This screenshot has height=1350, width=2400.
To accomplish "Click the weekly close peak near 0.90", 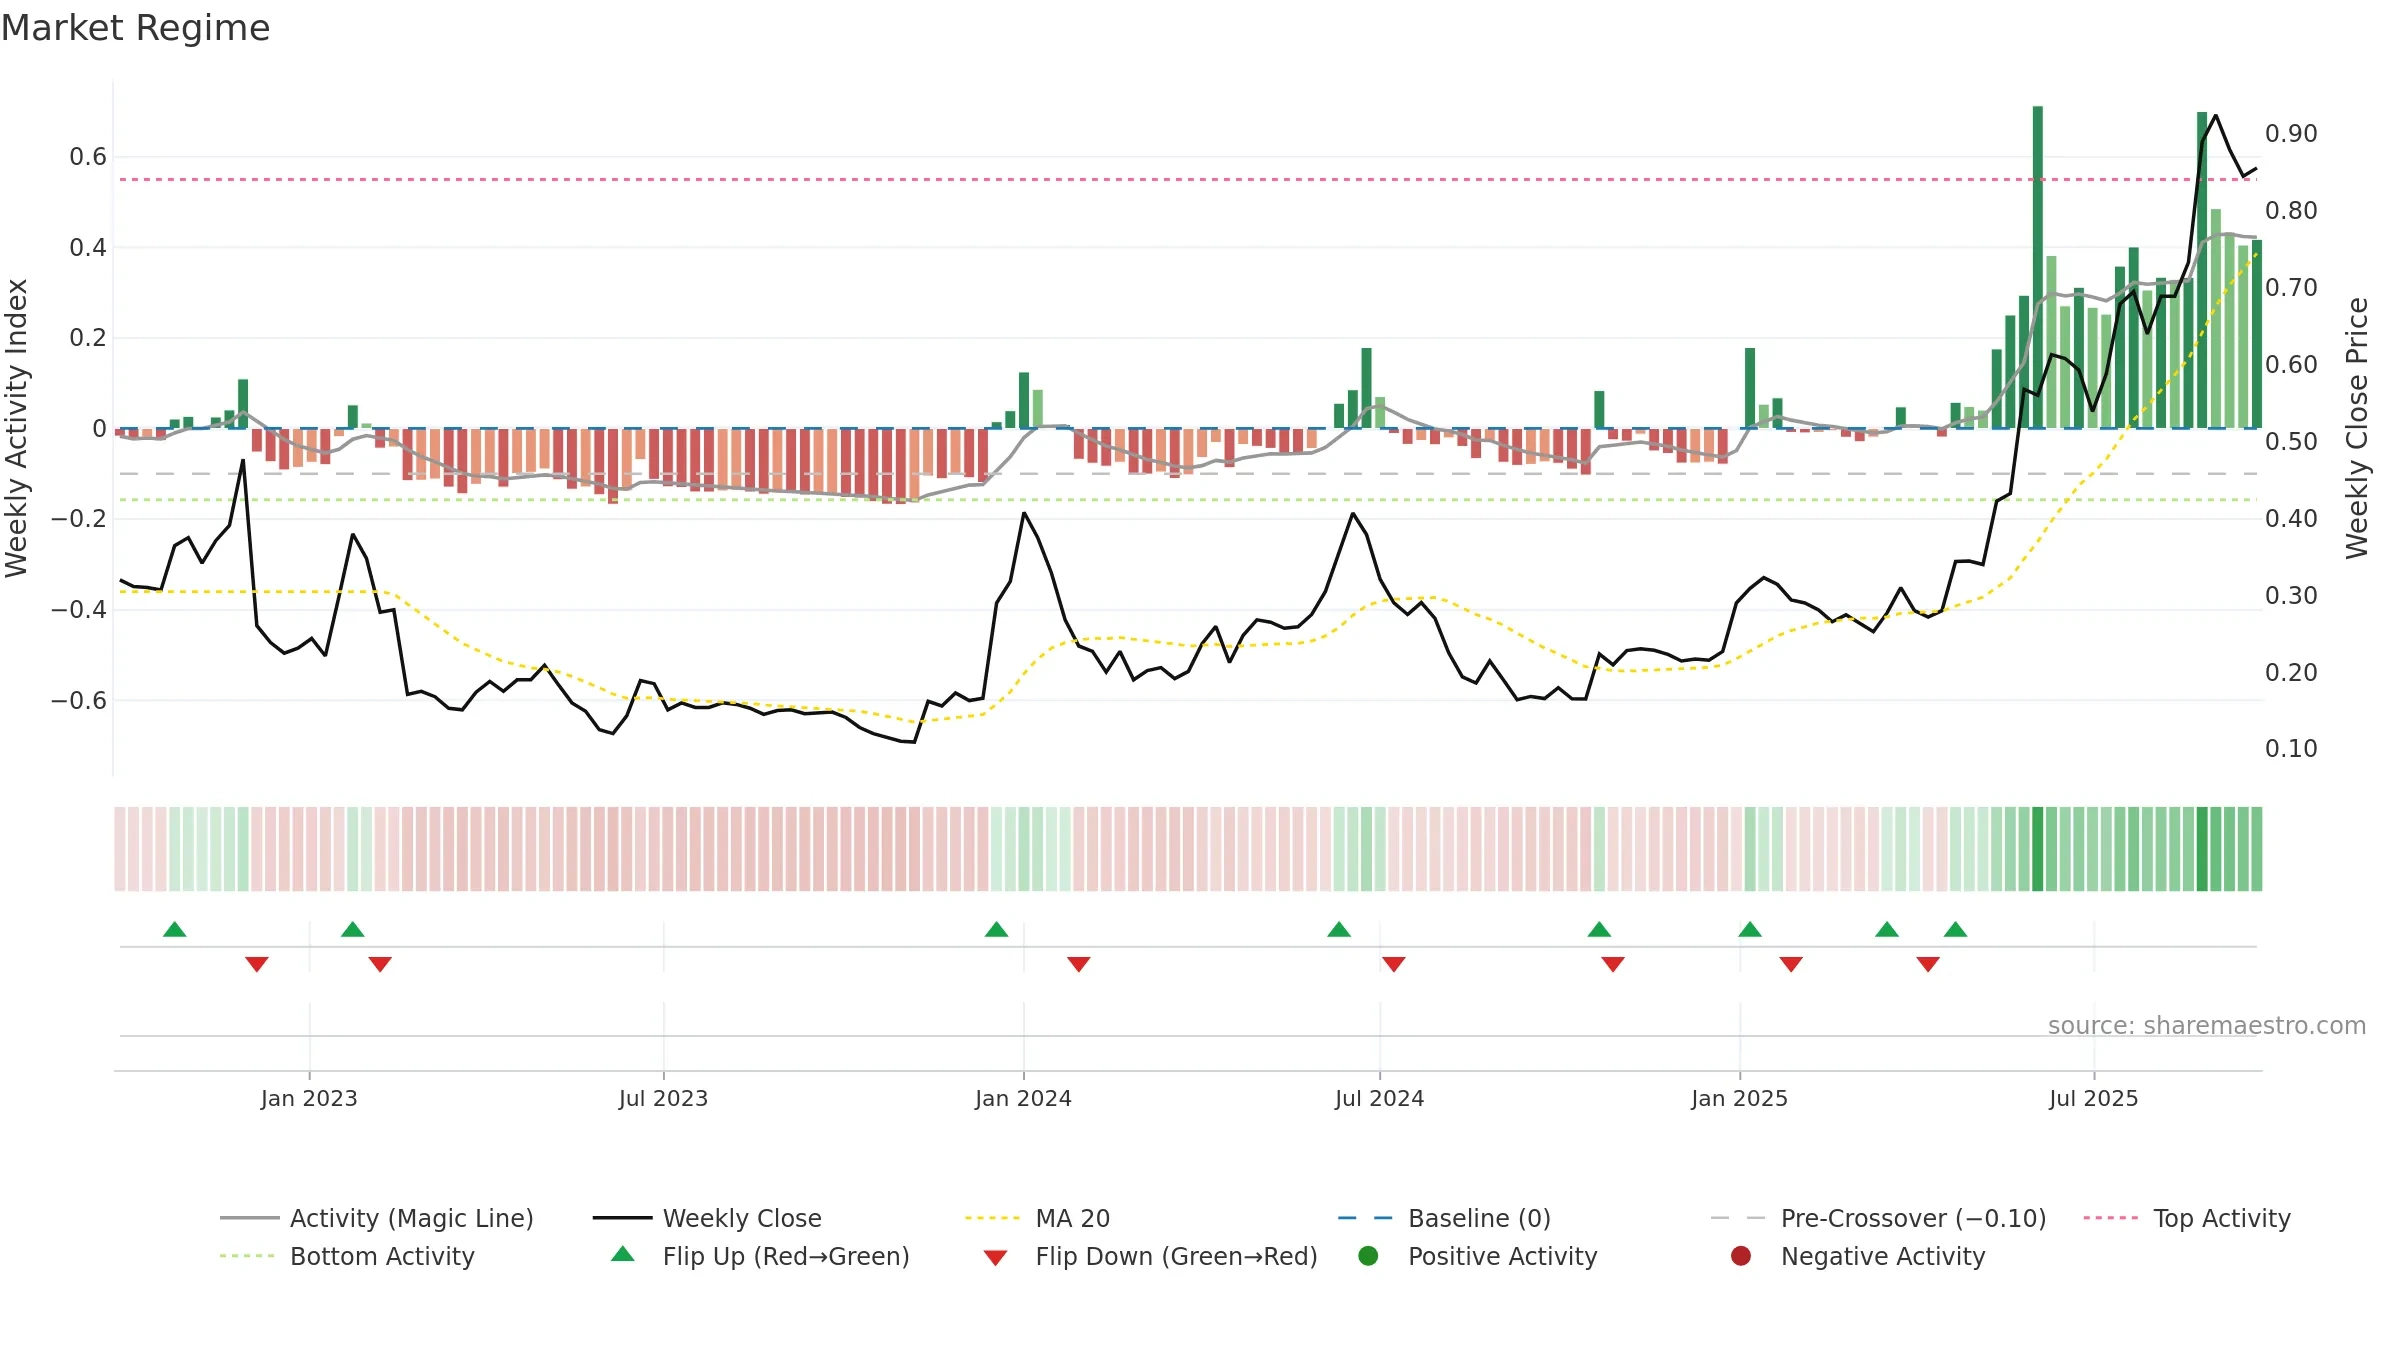I will tap(2216, 116).
